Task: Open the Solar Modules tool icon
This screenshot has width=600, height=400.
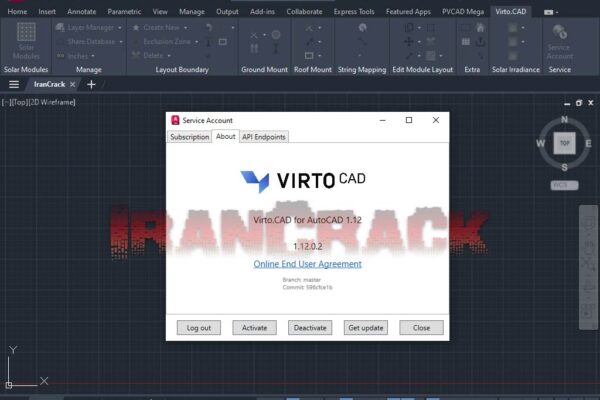Action: click(x=26, y=32)
